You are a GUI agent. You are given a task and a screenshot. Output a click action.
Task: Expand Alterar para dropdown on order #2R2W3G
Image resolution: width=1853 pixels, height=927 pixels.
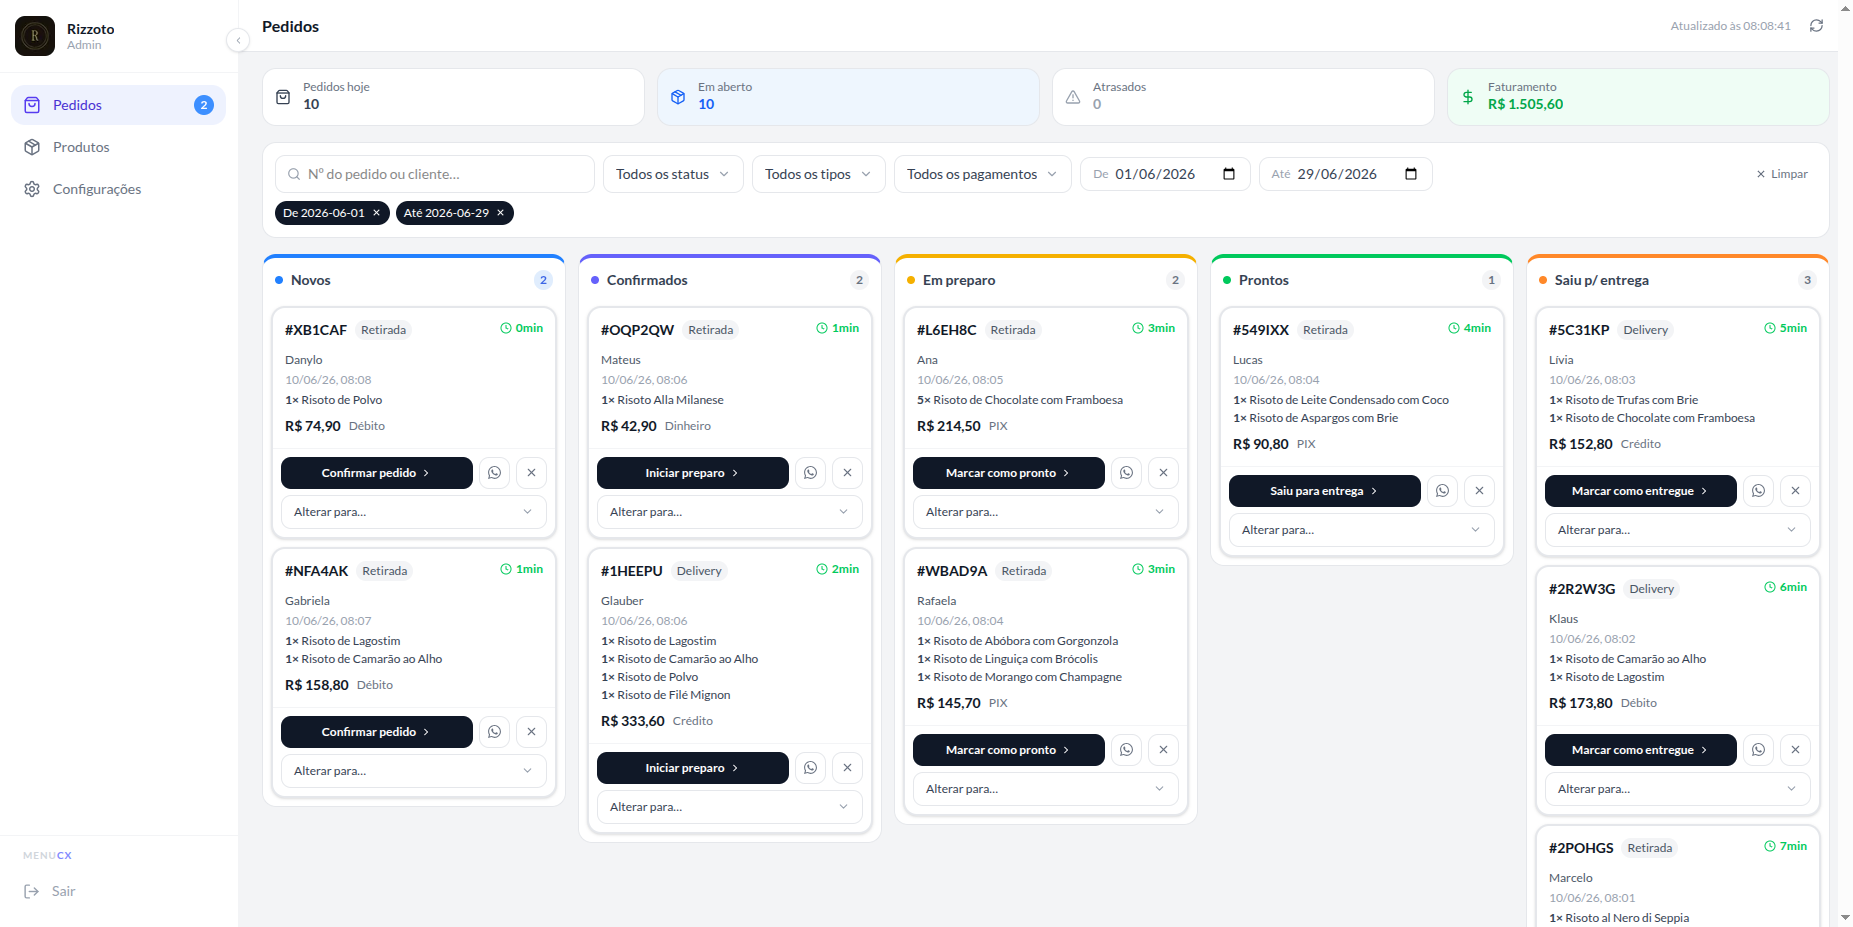pos(1678,789)
